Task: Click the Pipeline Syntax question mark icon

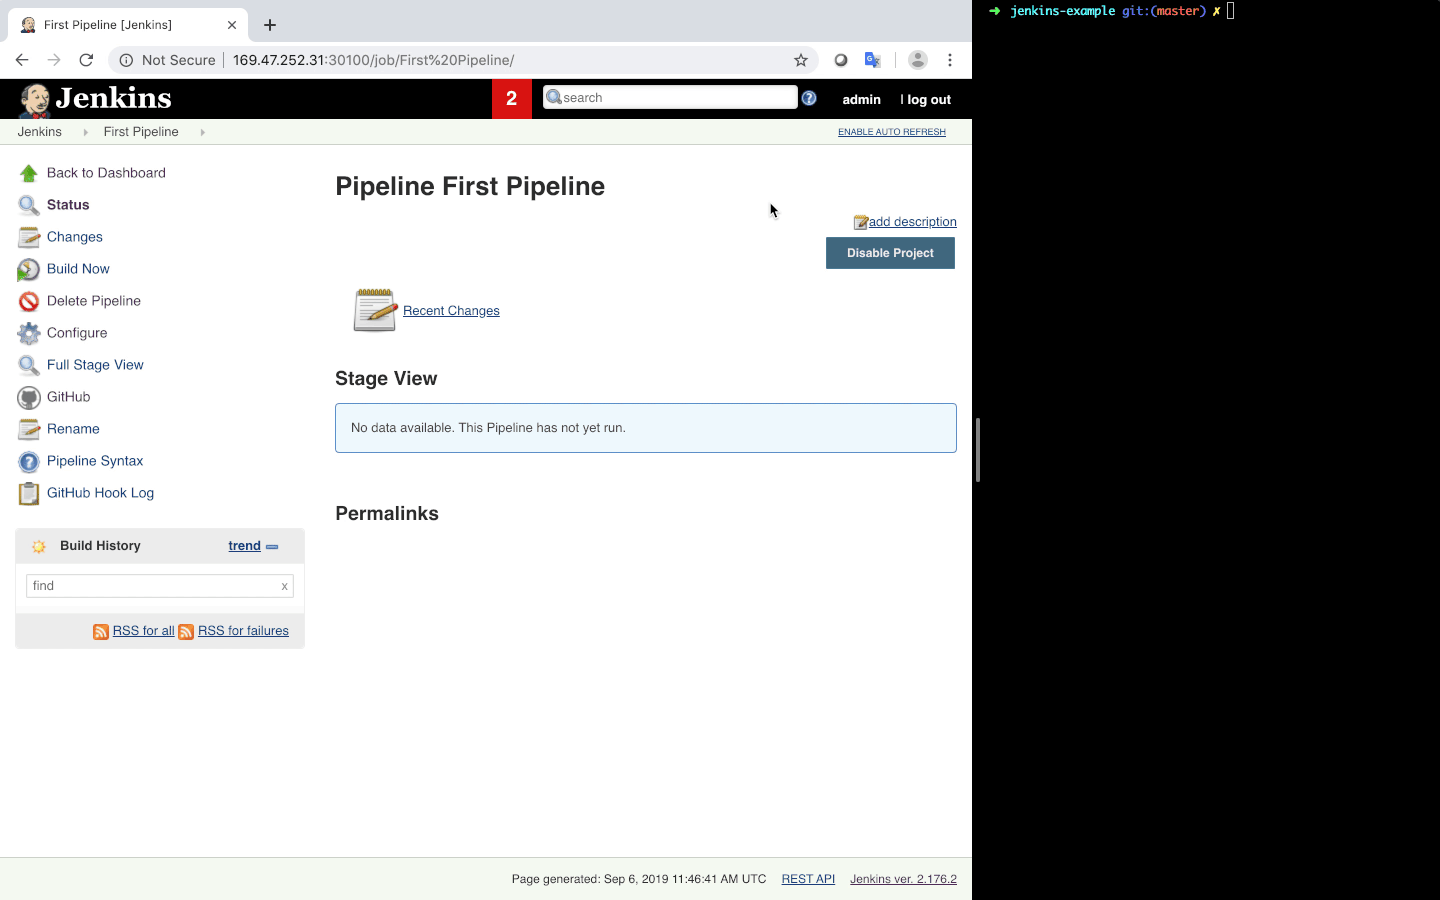Action: pyautogui.click(x=29, y=461)
